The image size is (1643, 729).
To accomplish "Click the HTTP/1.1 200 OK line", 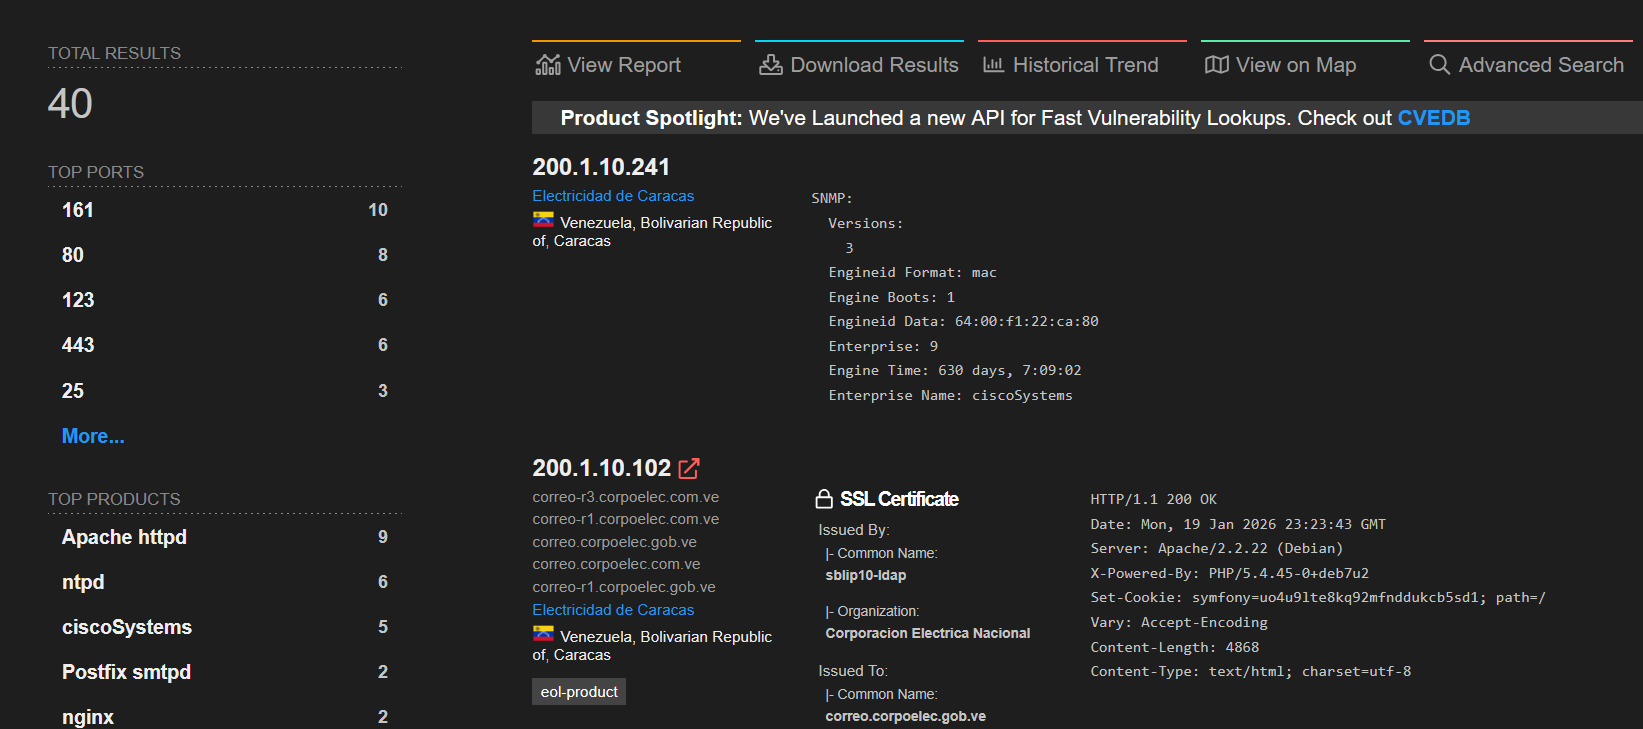I will point(1154,499).
